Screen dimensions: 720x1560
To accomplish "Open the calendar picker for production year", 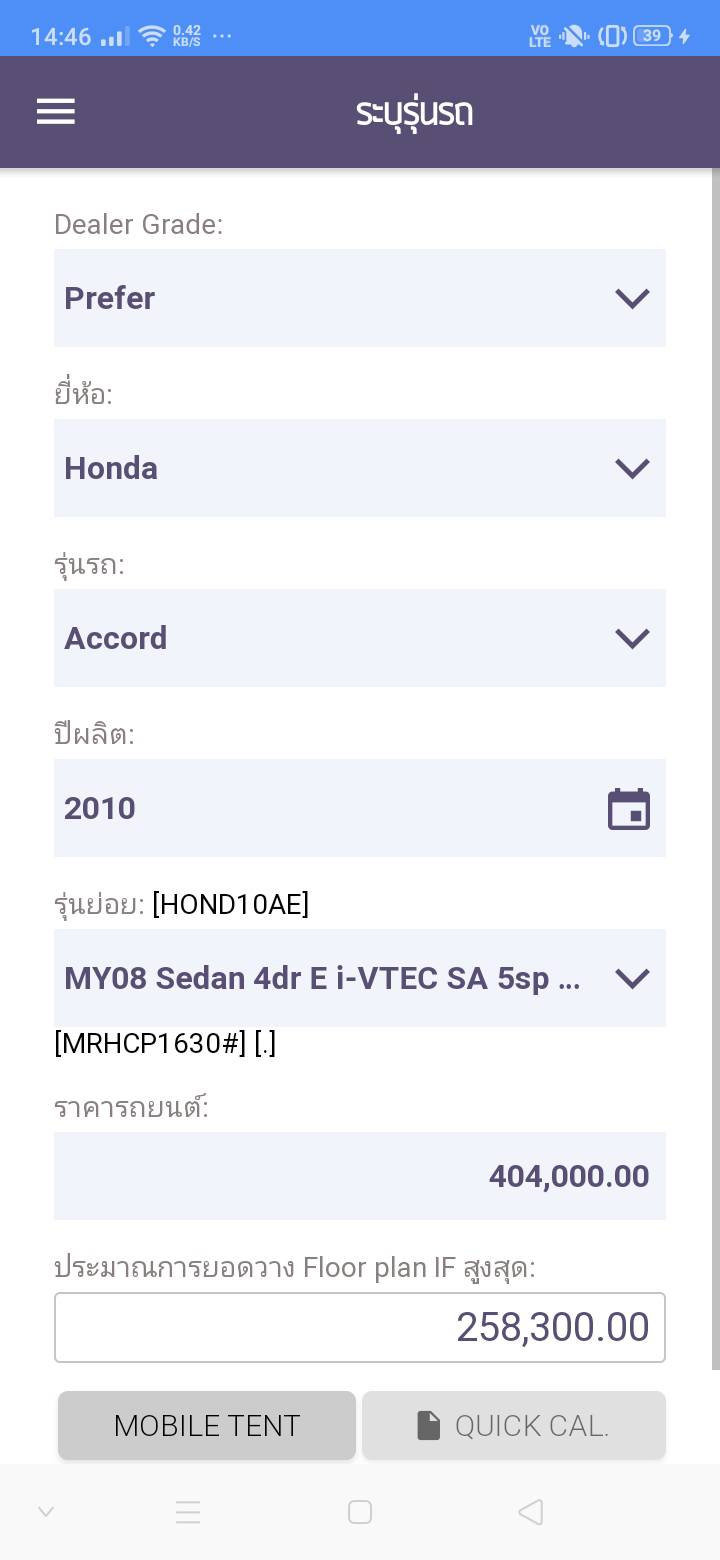I will coord(629,809).
